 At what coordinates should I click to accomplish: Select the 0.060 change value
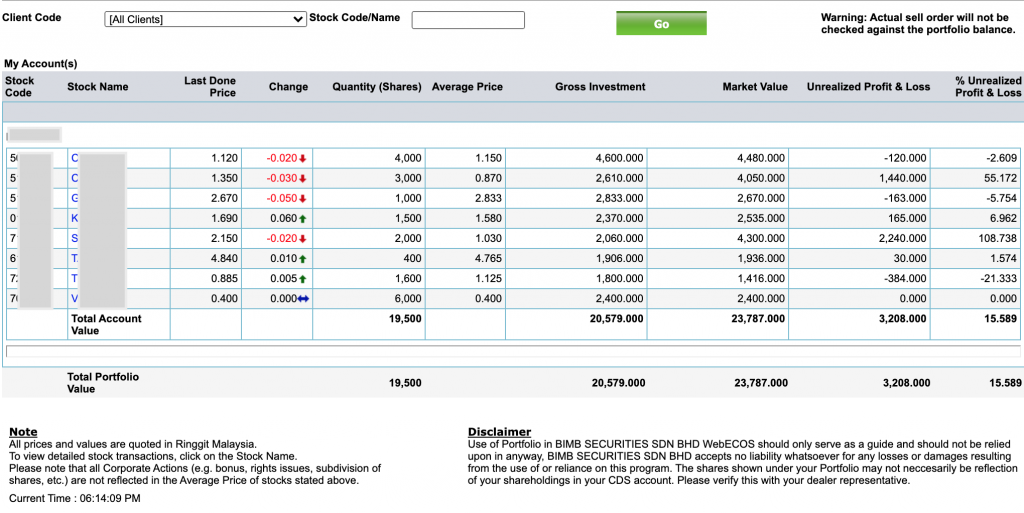[283, 219]
